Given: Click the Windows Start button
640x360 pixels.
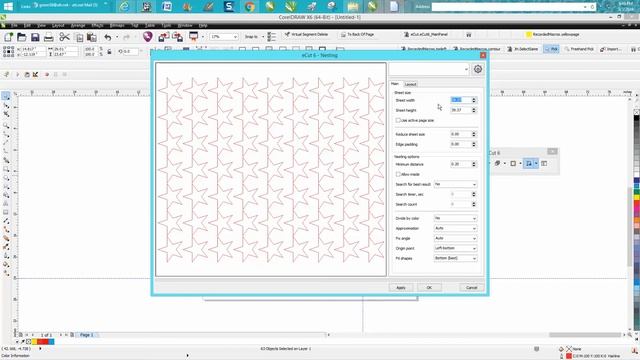Looking at the screenshot, I should [8, 6].
